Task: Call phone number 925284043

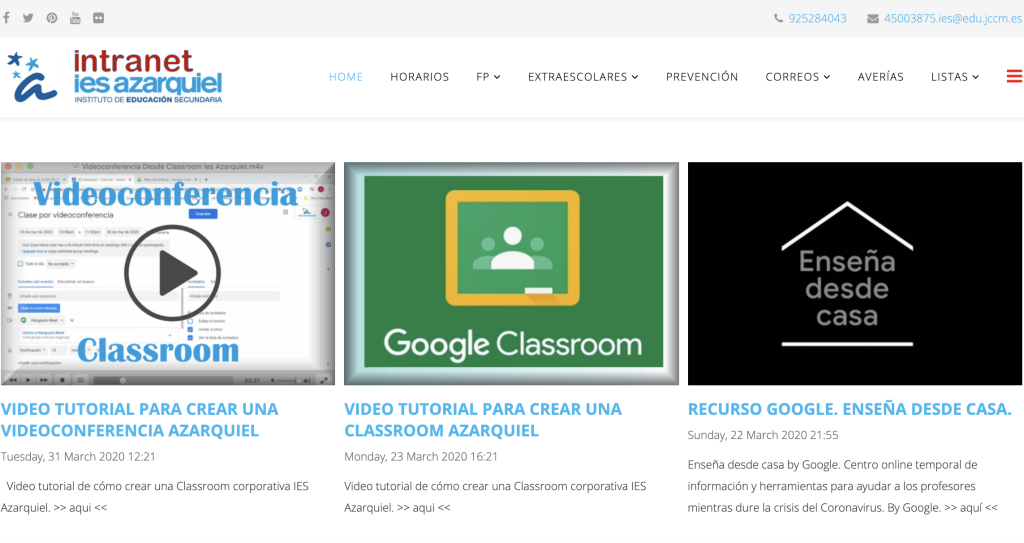Action: [817, 18]
